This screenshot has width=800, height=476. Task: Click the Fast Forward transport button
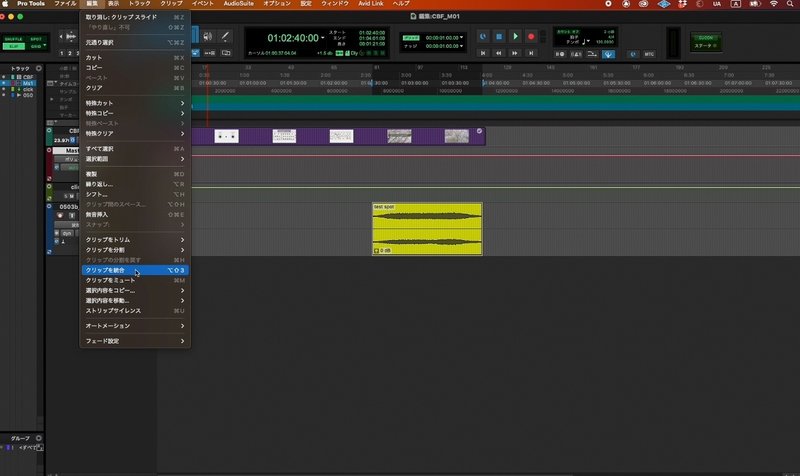click(x=515, y=53)
